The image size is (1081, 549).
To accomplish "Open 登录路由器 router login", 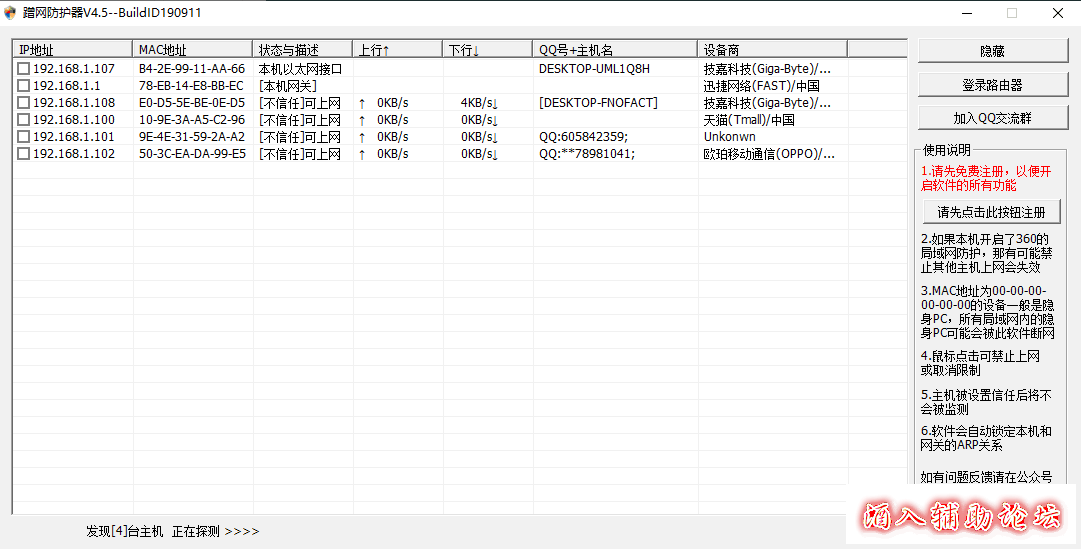I will (x=992, y=85).
